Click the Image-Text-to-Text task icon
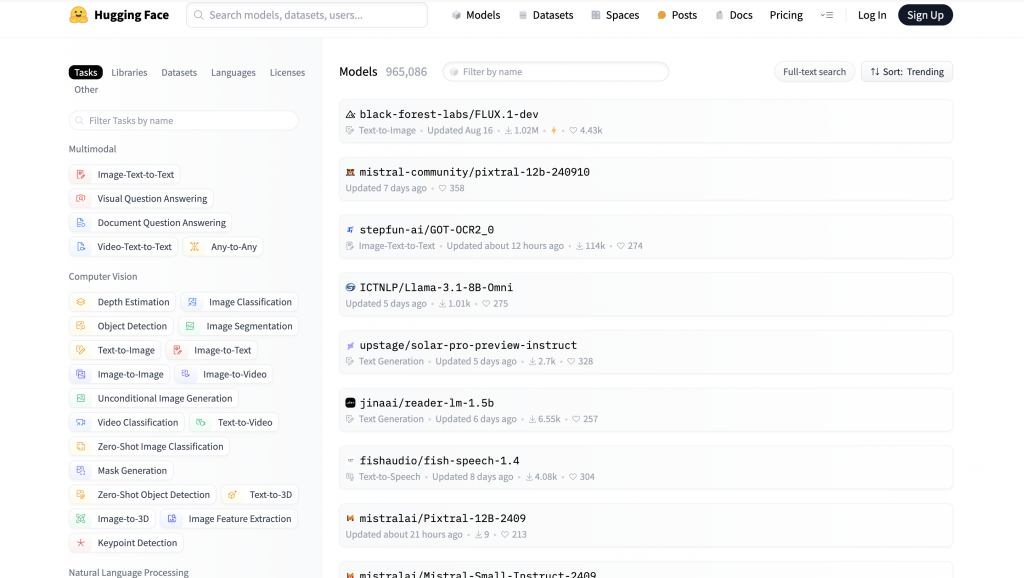The image size is (1024, 578). click(x=81, y=174)
